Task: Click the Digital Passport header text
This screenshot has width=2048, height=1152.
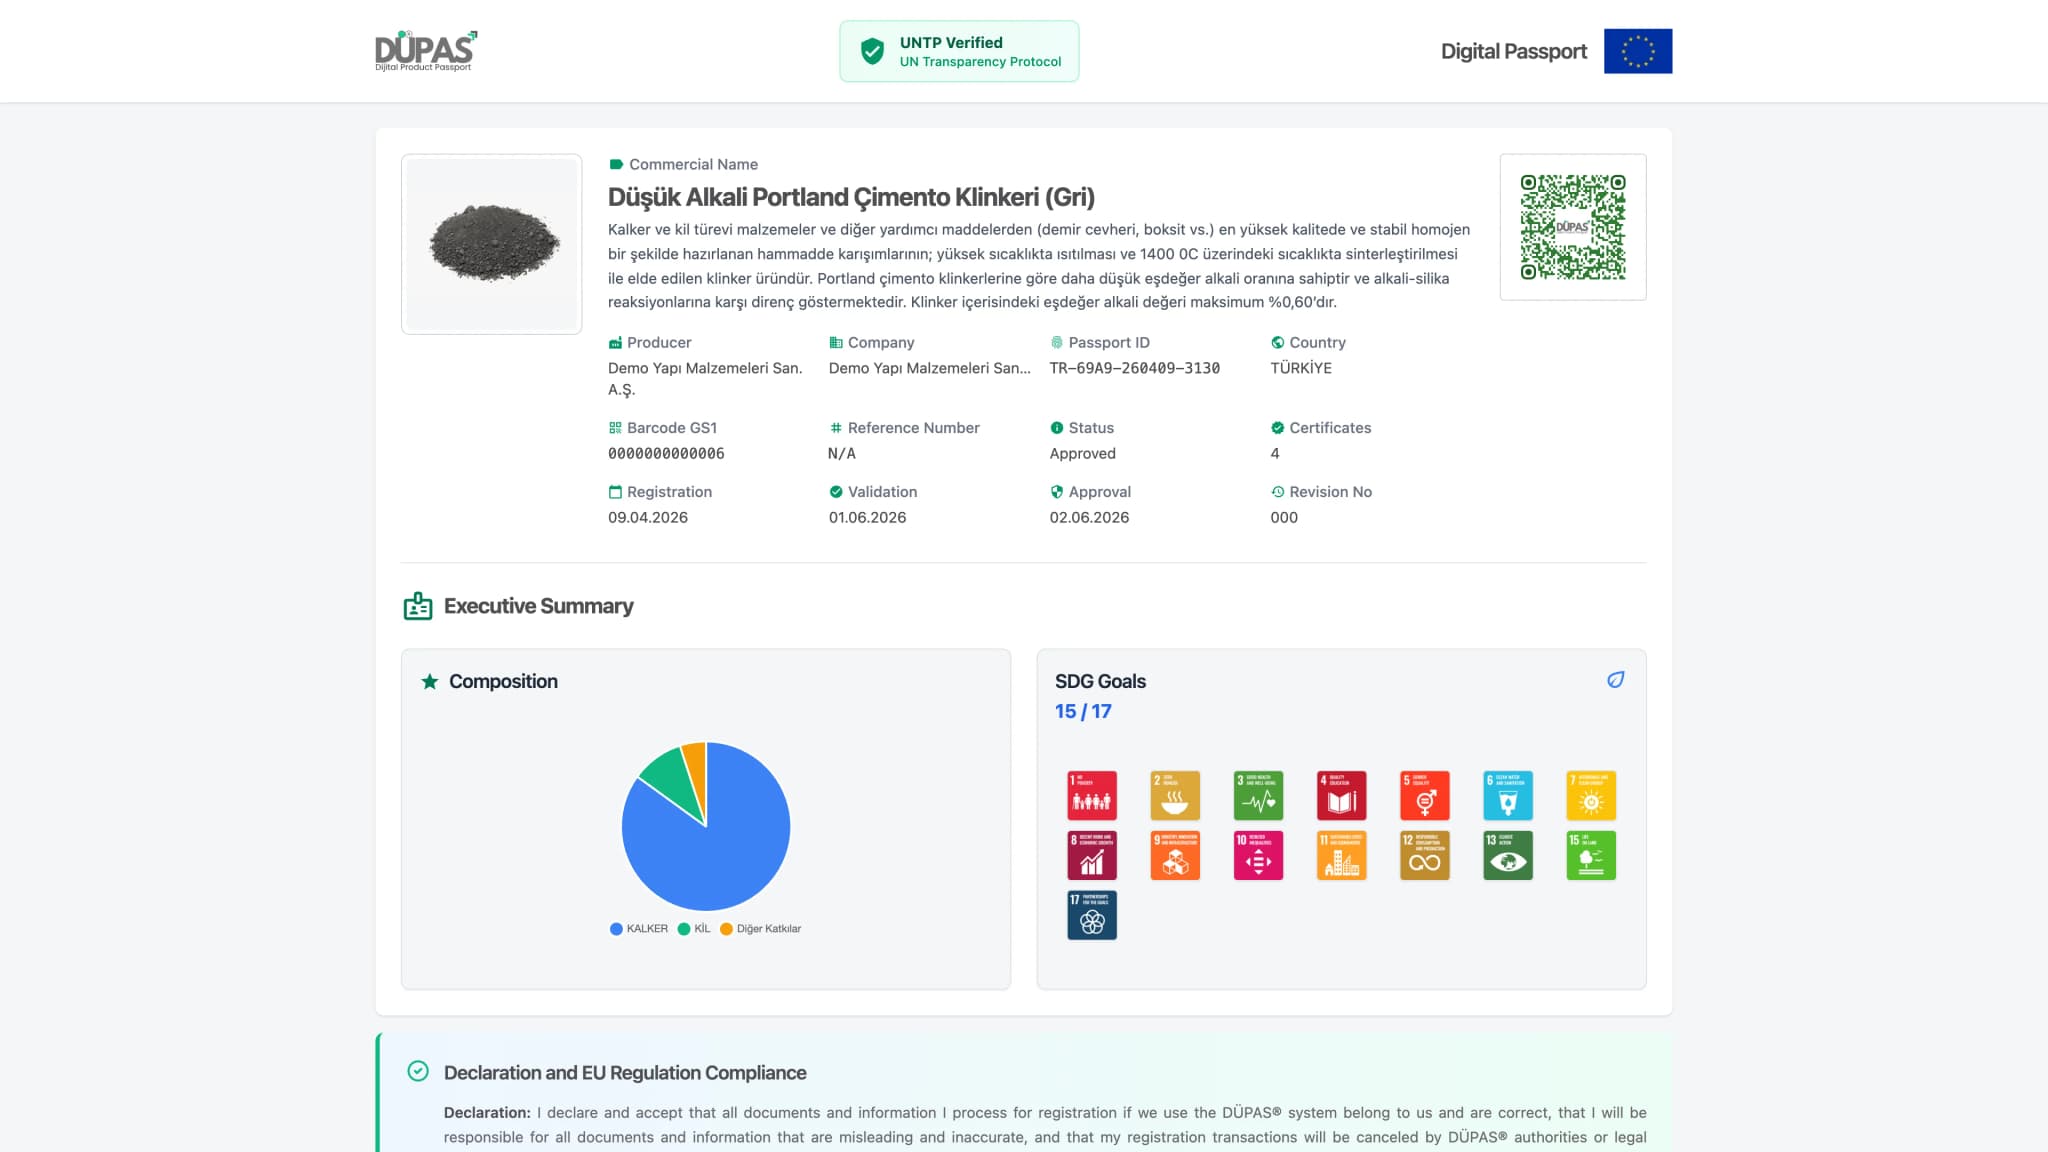Action: click(x=1513, y=51)
